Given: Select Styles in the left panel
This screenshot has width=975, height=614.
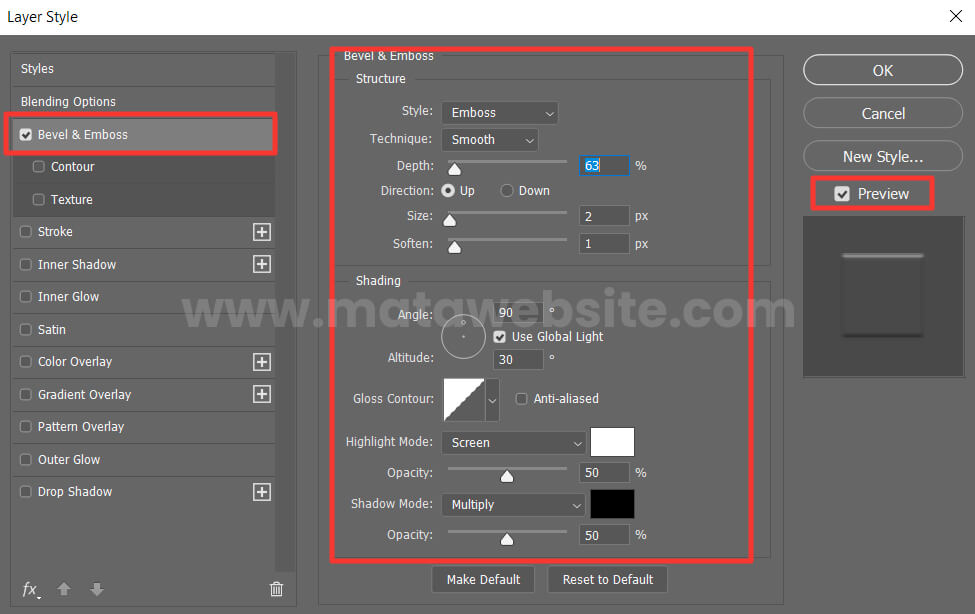Looking at the screenshot, I should tap(38, 69).
